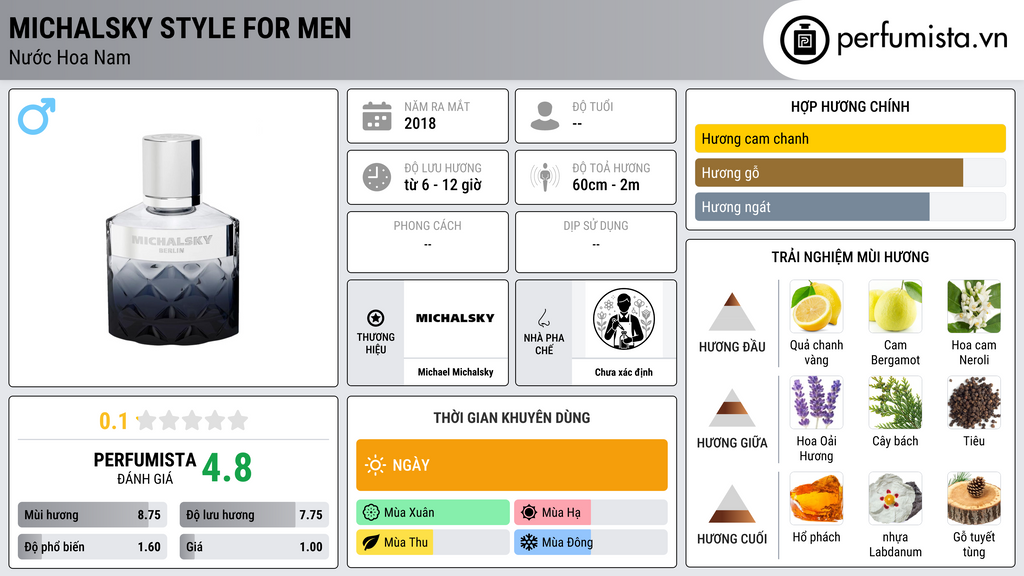The height and width of the screenshot is (576, 1024).
Task: Click the 0.1 user rating number
Action: click(x=113, y=421)
